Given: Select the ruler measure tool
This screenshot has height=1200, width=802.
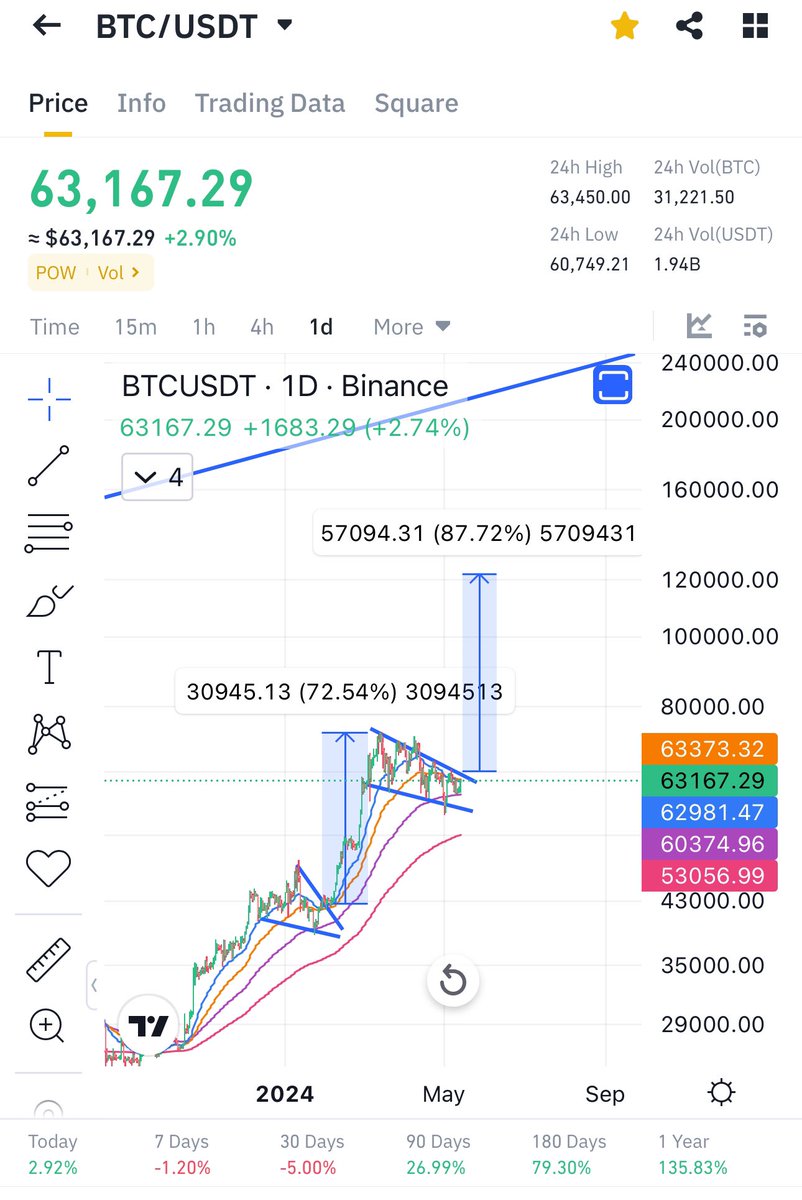Looking at the screenshot, I should click(49, 960).
